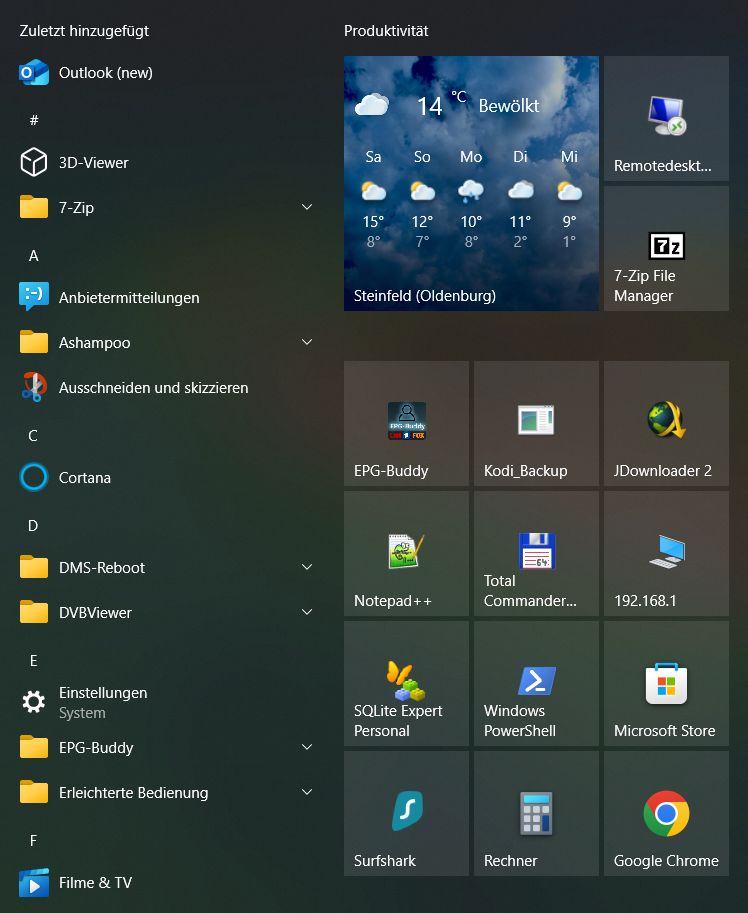The height and width of the screenshot is (913, 748).
Task: Start the JDownloader 2 tile
Action: [x=667, y=423]
